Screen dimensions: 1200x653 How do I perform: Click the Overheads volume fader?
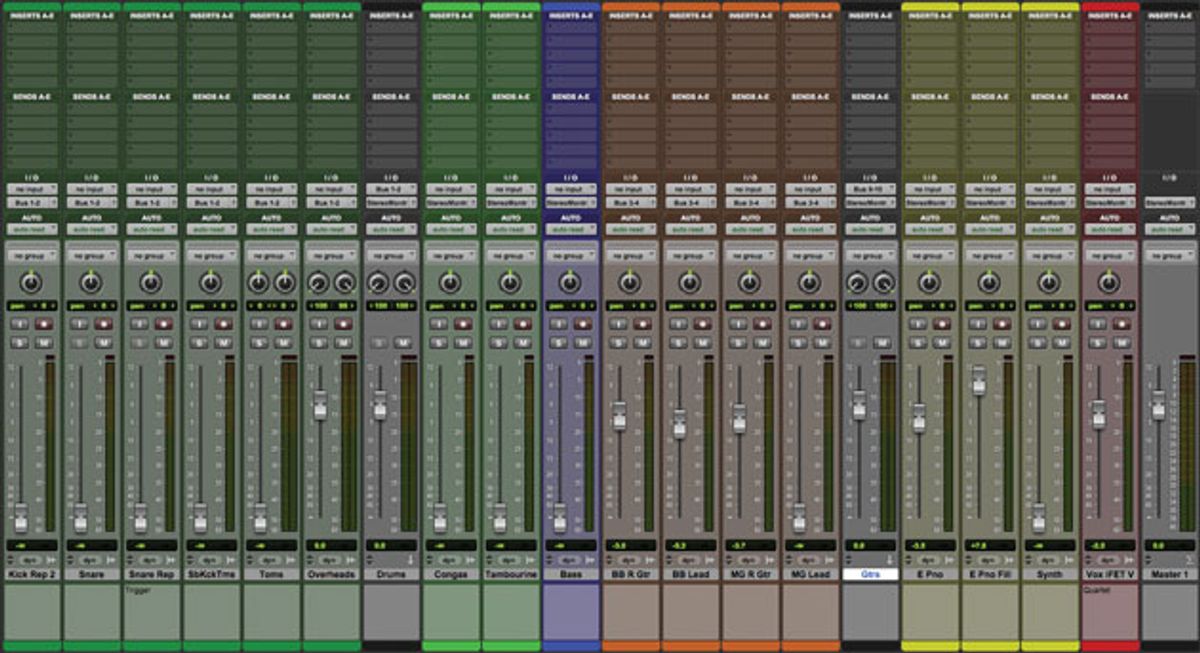(320, 404)
